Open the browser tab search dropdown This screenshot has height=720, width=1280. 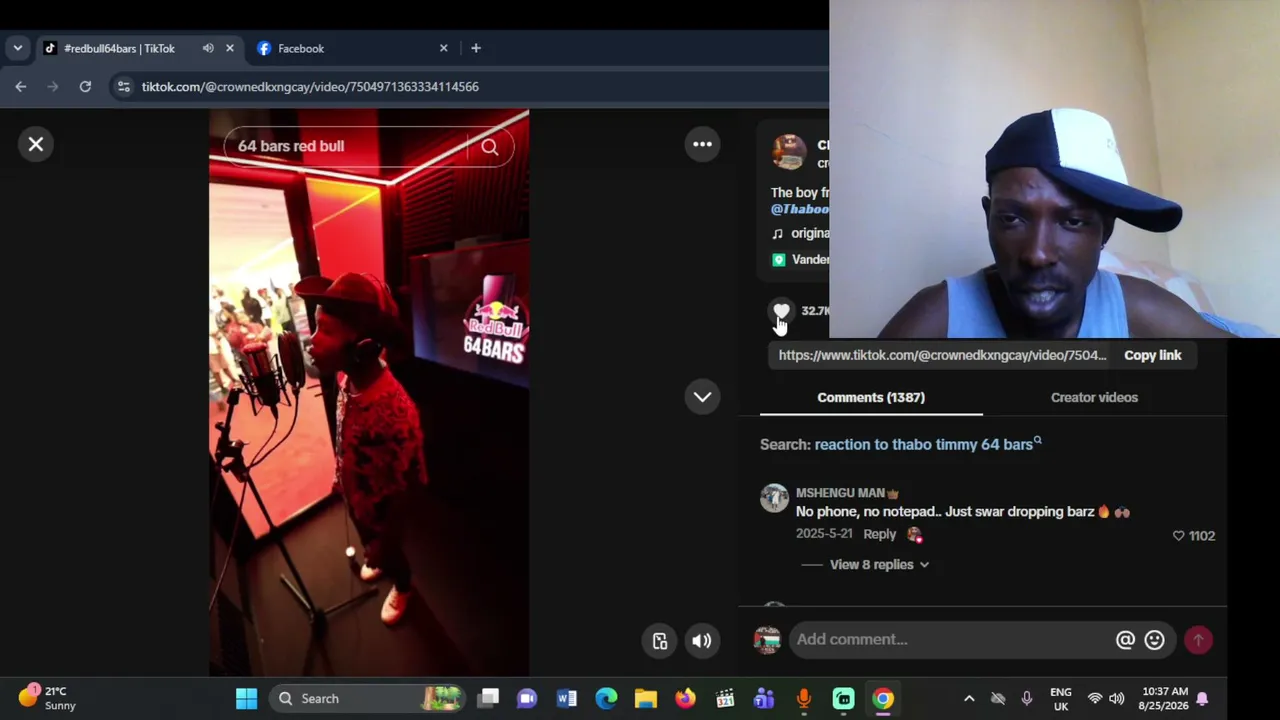pyautogui.click(x=17, y=48)
